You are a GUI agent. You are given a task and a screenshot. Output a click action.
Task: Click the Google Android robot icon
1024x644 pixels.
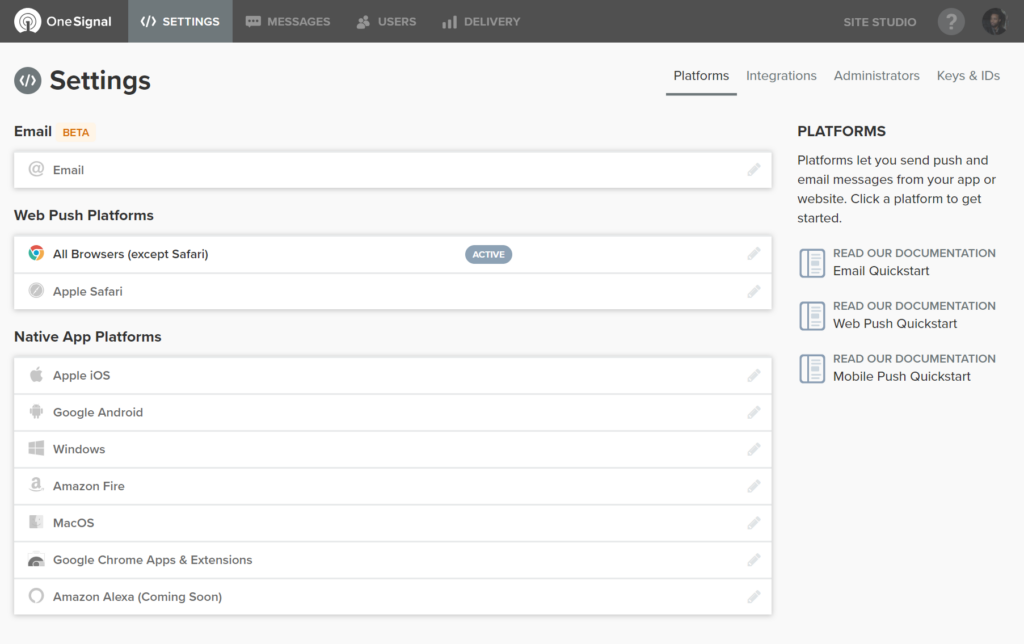pyautogui.click(x=36, y=412)
